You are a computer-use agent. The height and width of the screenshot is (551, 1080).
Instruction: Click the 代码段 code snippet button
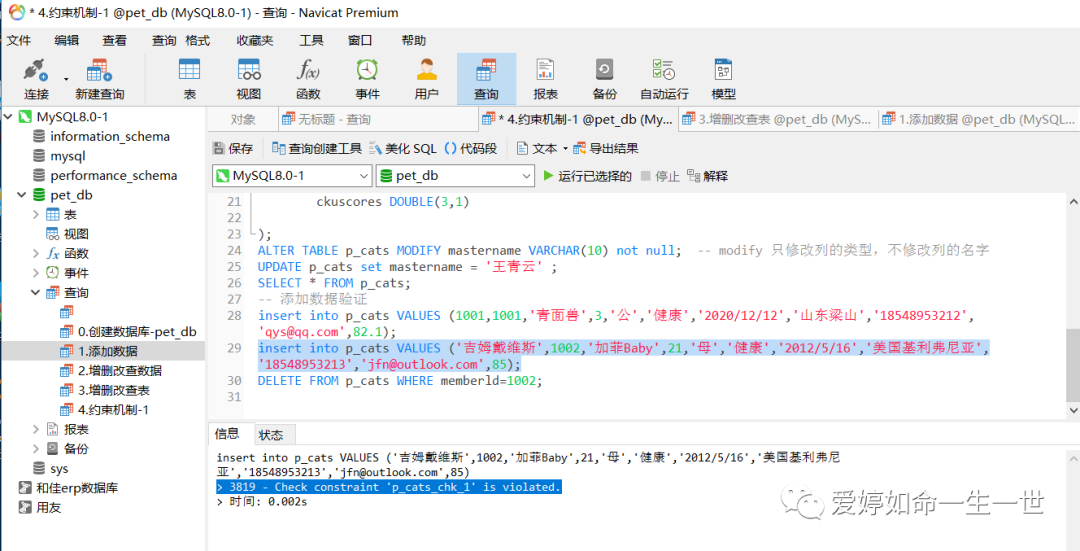[x=471, y=148]
